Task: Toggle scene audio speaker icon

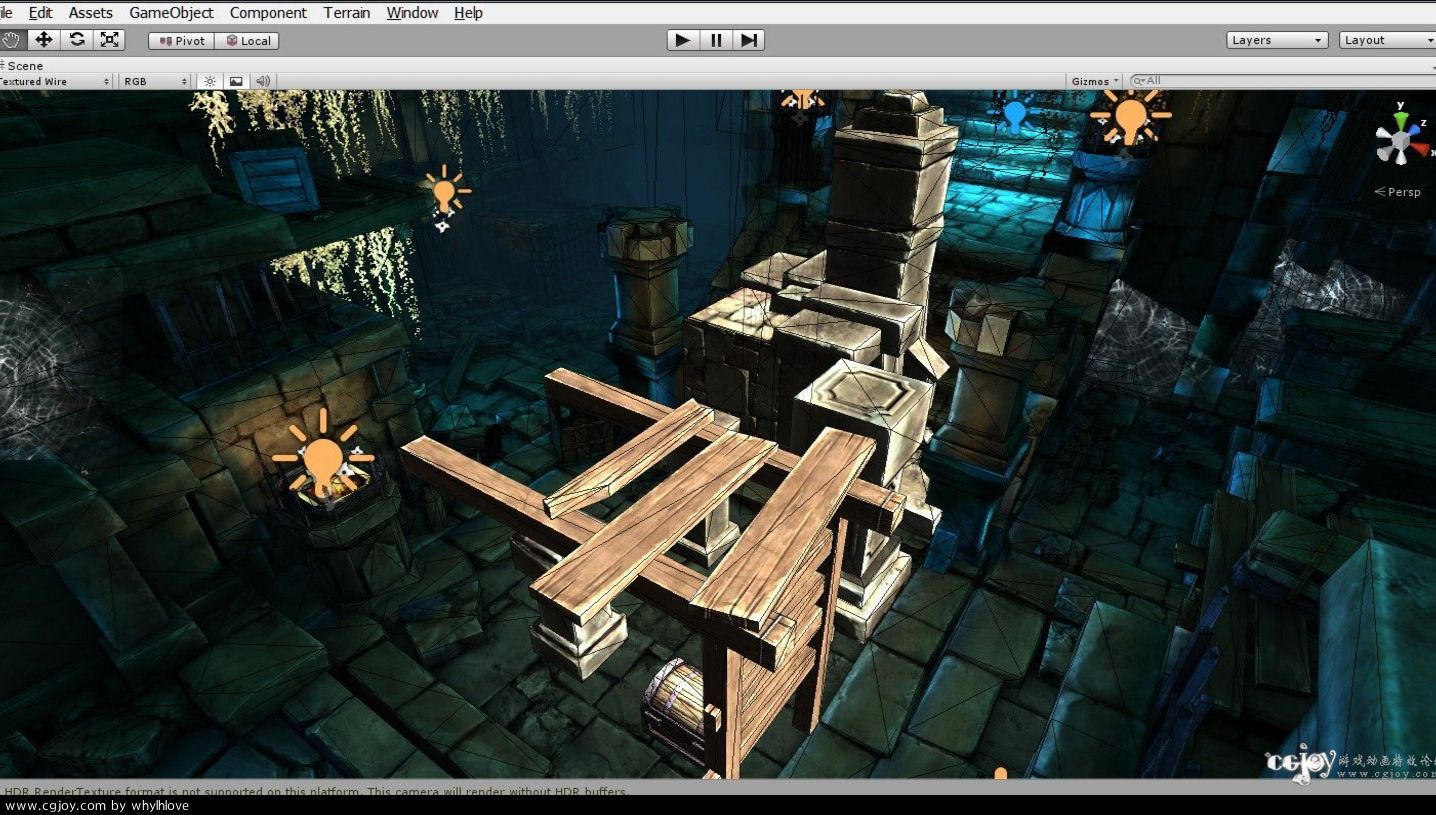Action: (263, 81)
